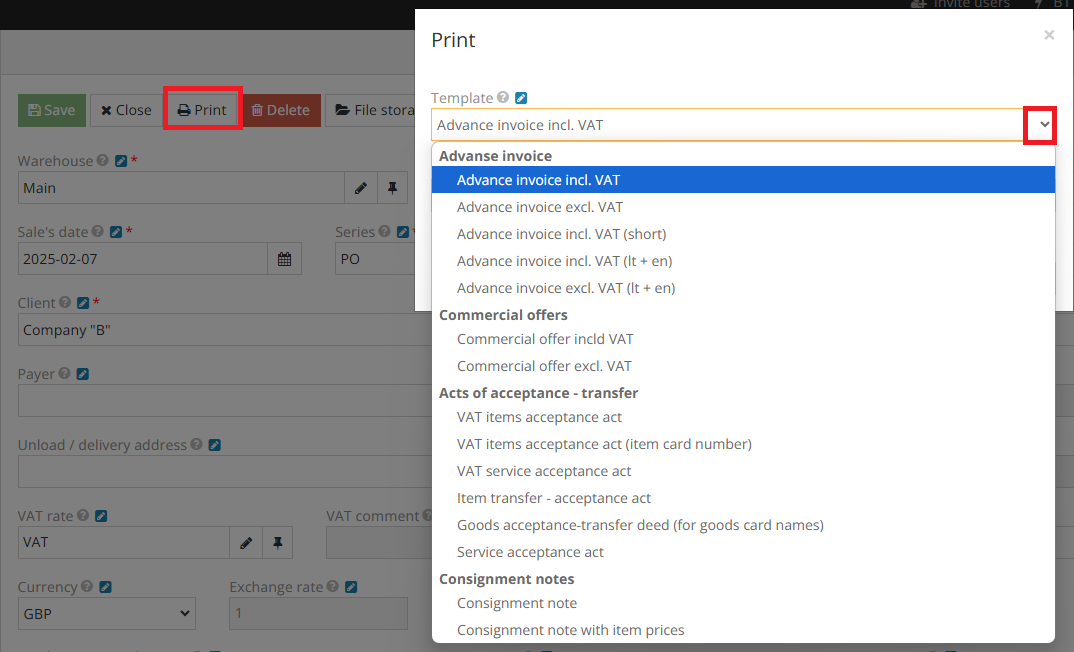Image resolution: width=1074 pixels, height=652 pixels.
Task: Click the pencil edit icon beside the Main warehouse field
Action: tap(360, 187)
